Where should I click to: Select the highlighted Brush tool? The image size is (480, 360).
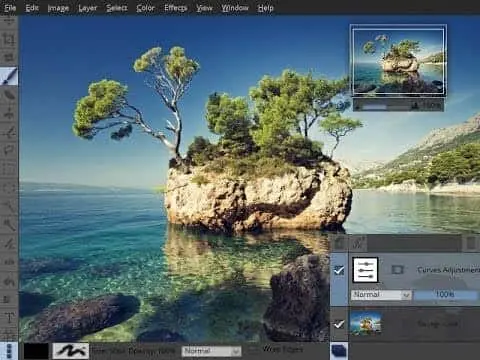pos(9,76)
